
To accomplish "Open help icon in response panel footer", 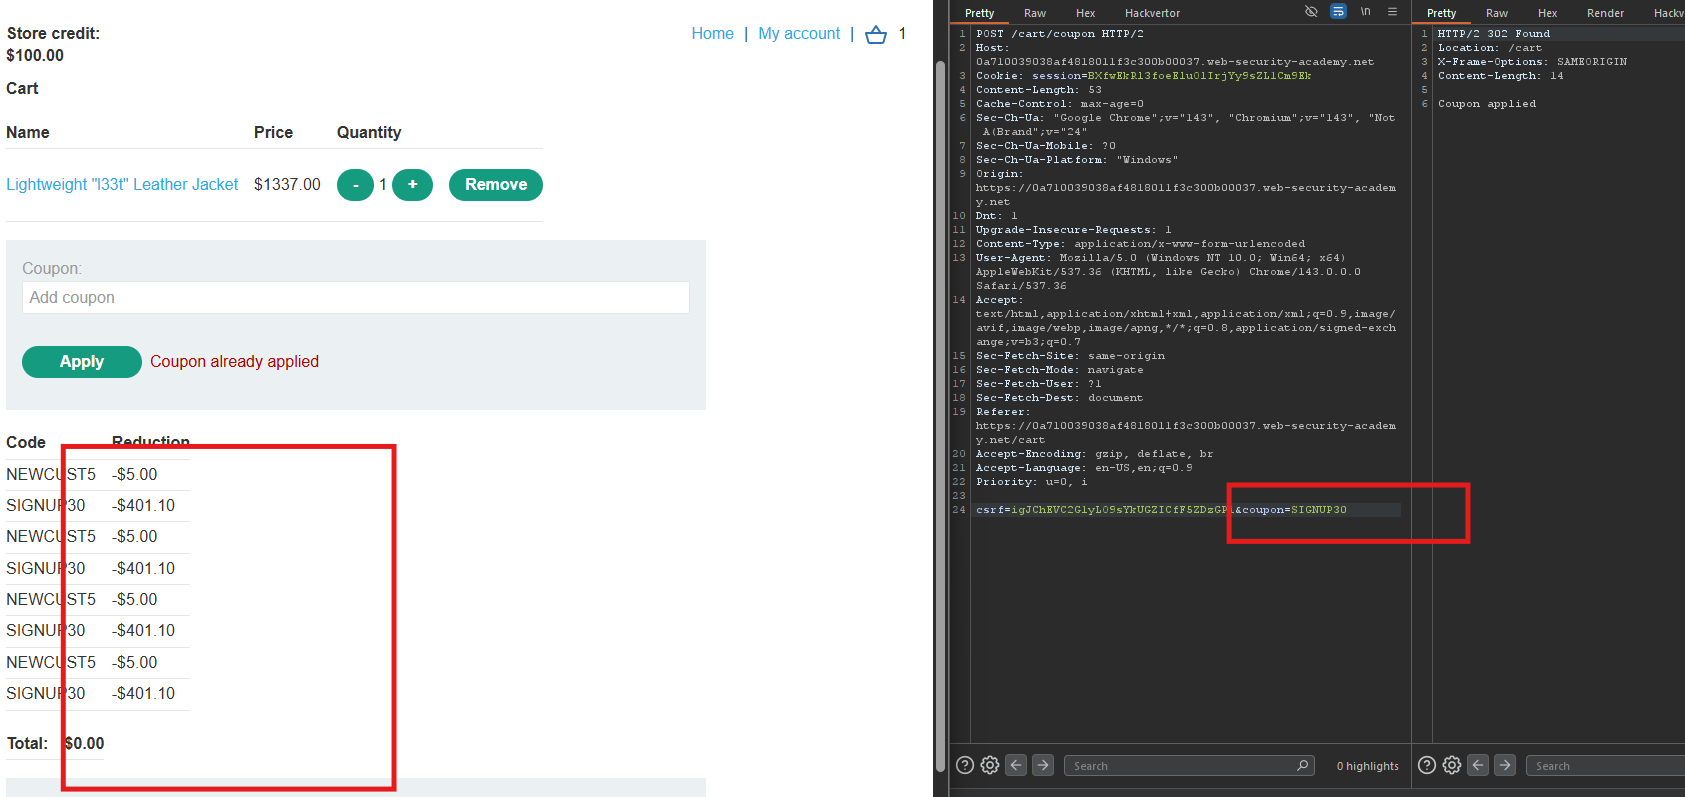I will [1427, 765].
